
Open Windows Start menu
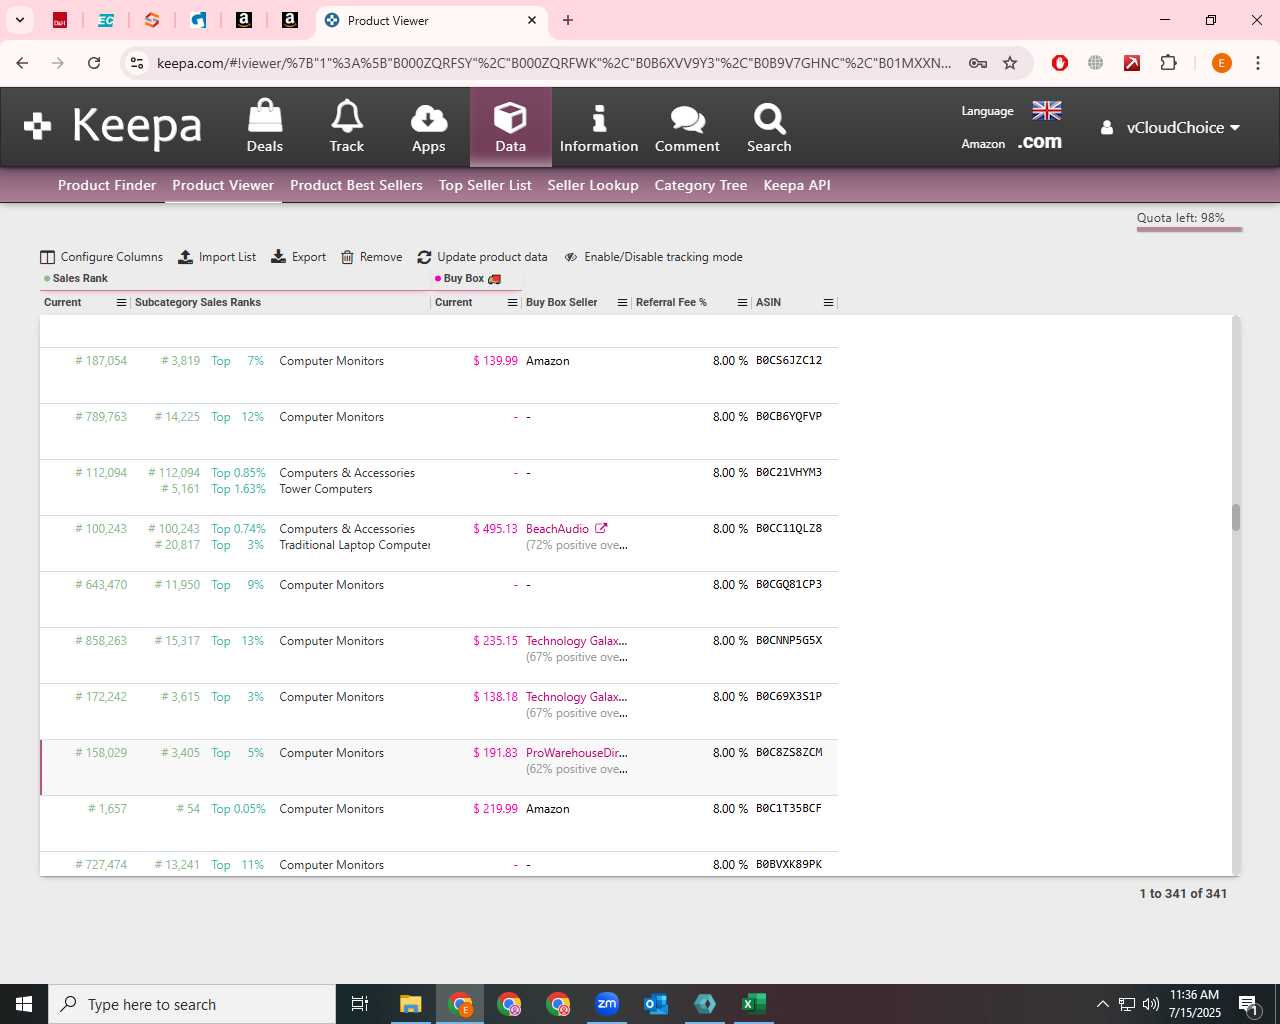click(24, 1004)
